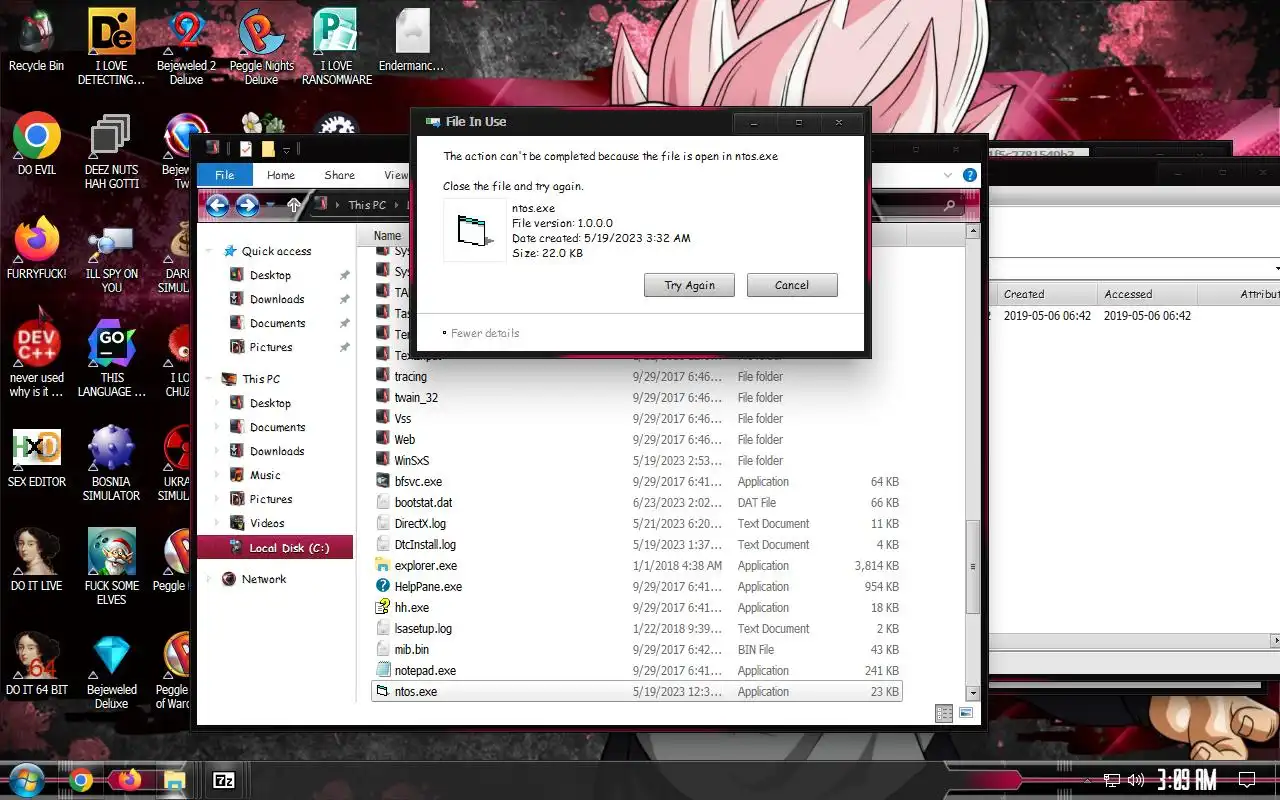Open the volume control in system tray
Image resolution: width=1280 pixels, height=800 pixels.
tap(1136, 780)
